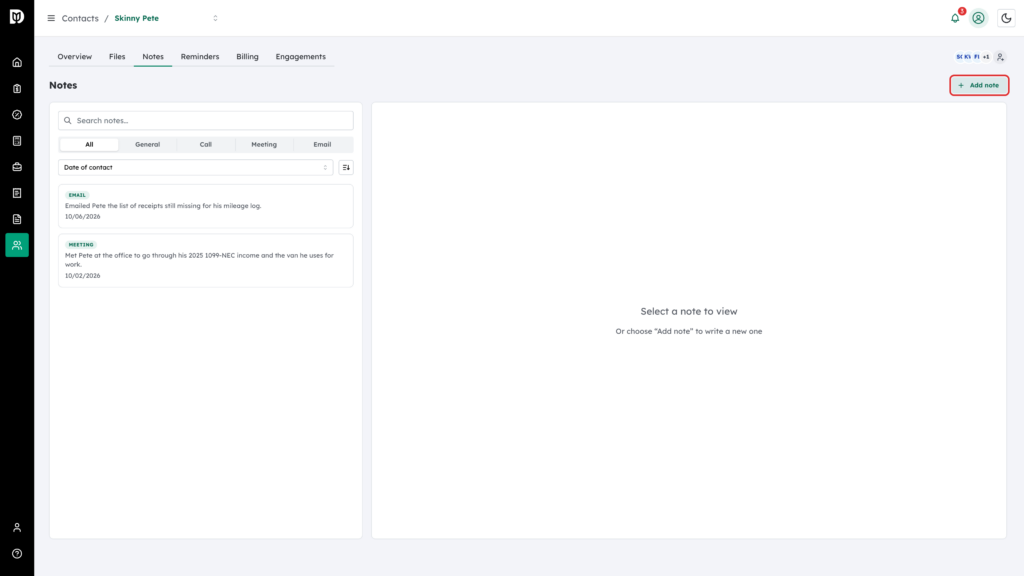Select the Meeting filter segment
The width and height of the screenshot is (1024, 576).
[x=264, y=144]
